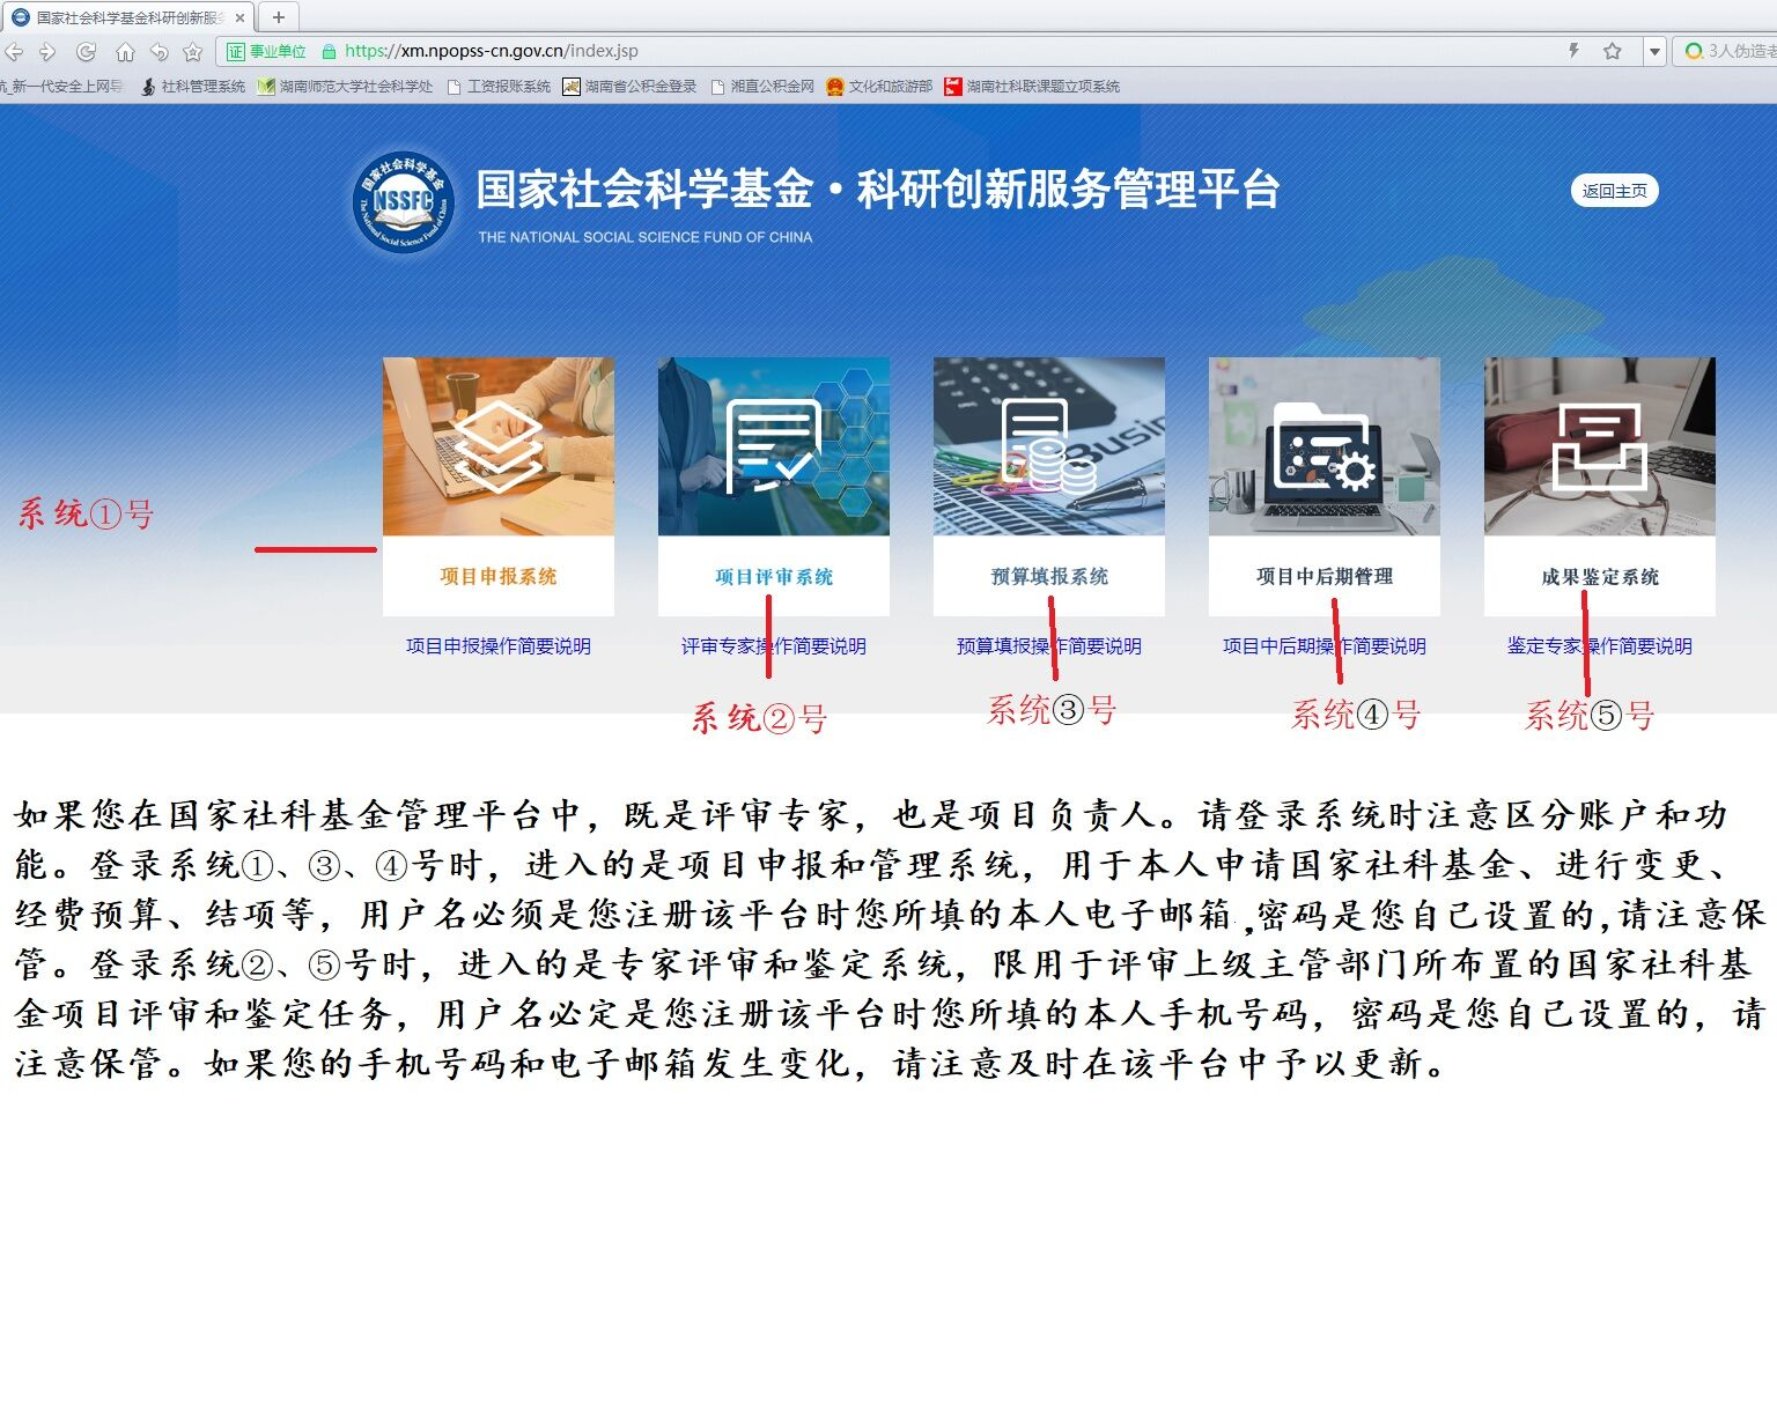
Task: Click the browser forward arrow
Action: pos(47,52)
